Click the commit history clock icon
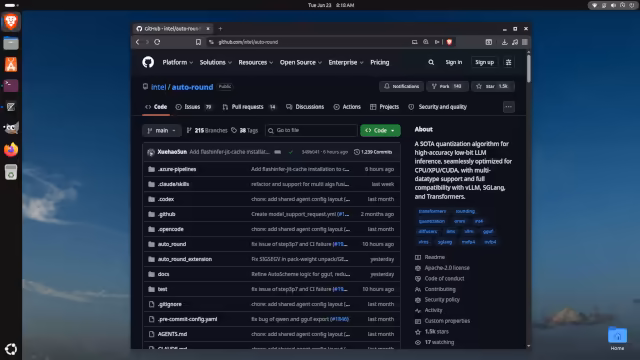The height and width of the screenshot is (360, 640). tap(357, 152)
